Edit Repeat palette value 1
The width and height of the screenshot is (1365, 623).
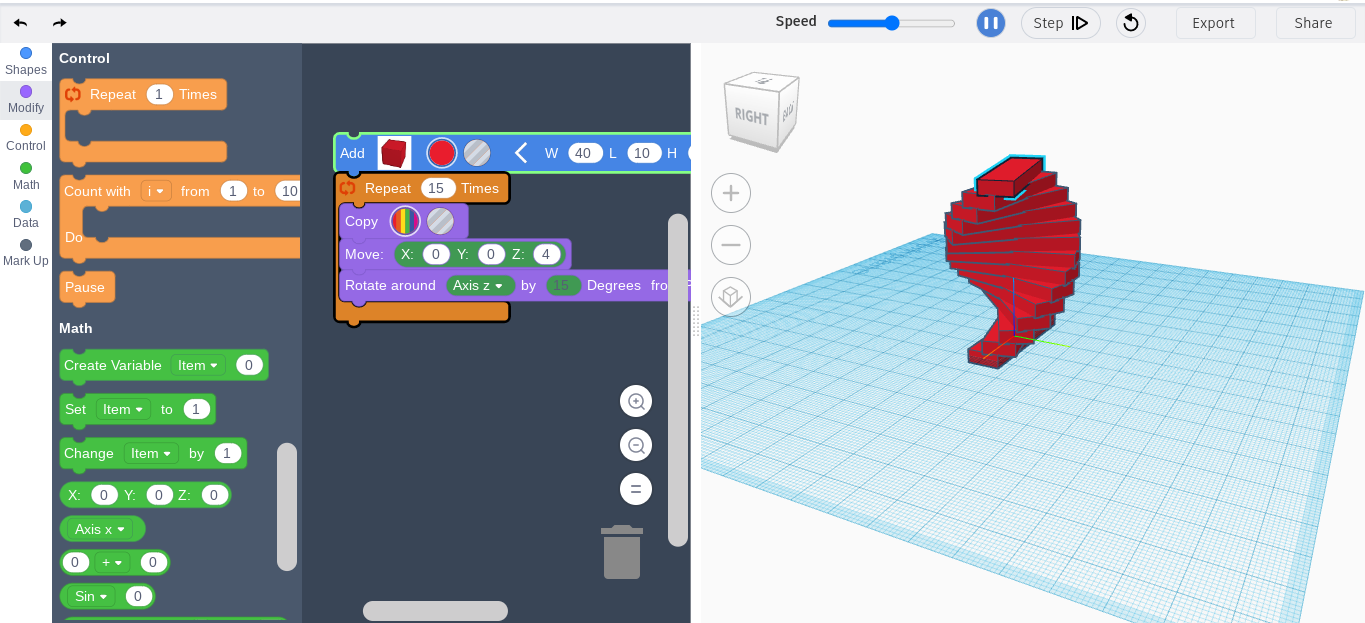point(160,94)
